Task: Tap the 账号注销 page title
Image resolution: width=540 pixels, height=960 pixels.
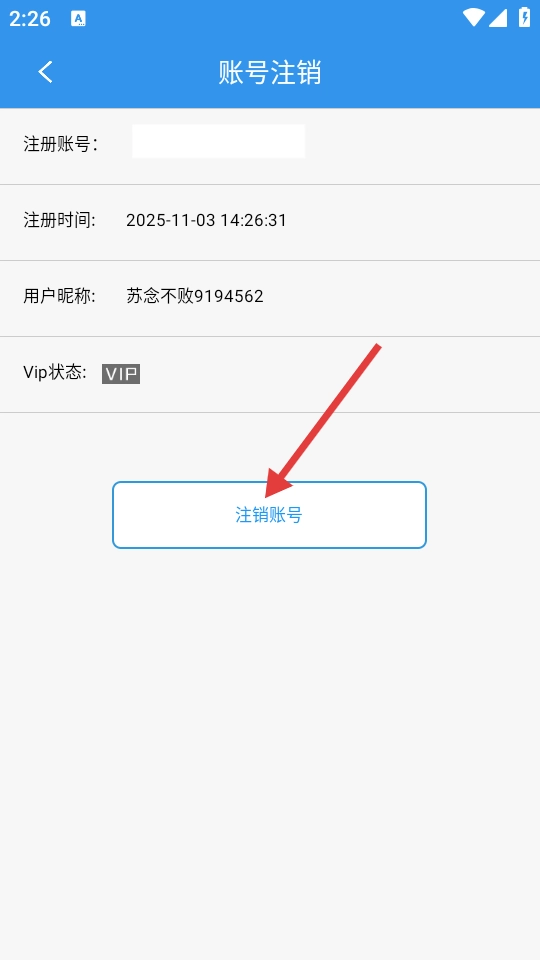Action: 269,72
